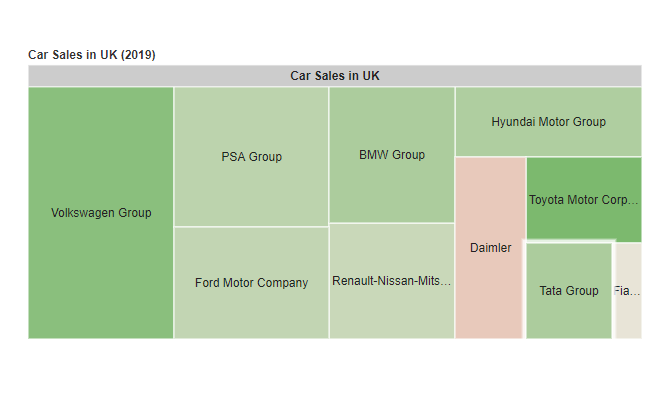Image resolution: width=672 pixels, height=413 pixels.
Task: Click the Hyundai Motor Group tile
Action: (548, 122)
